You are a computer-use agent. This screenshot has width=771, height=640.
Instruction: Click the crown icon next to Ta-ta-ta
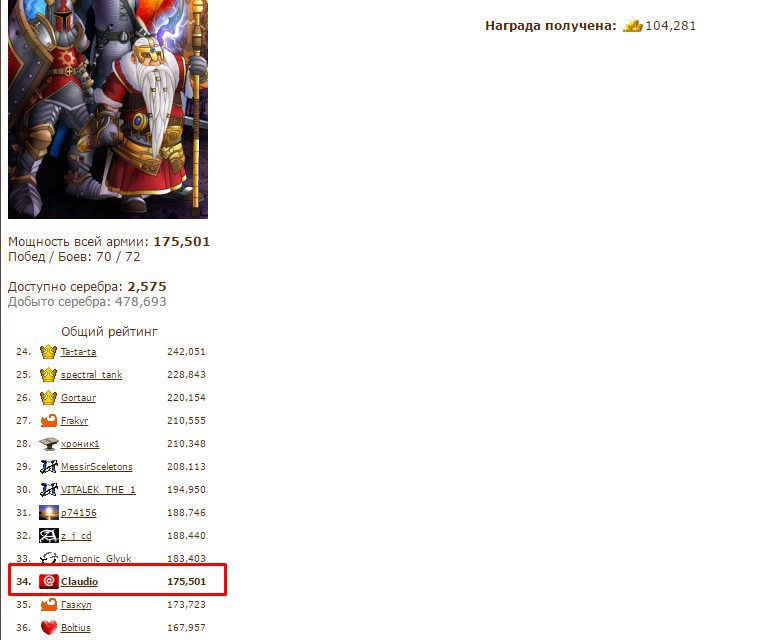pyautogui.click(x=48, y=352)
